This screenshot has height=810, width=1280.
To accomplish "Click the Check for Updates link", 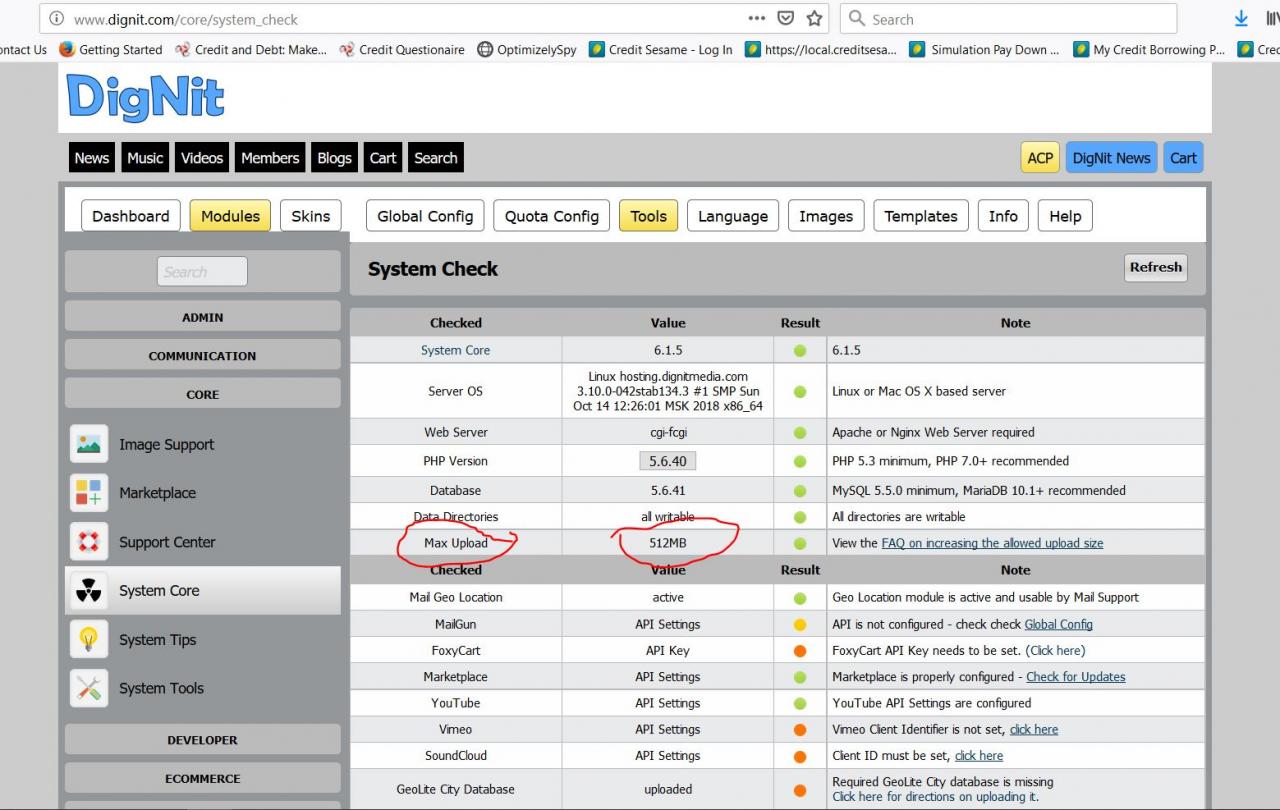I will click(x=1075, y=677).
